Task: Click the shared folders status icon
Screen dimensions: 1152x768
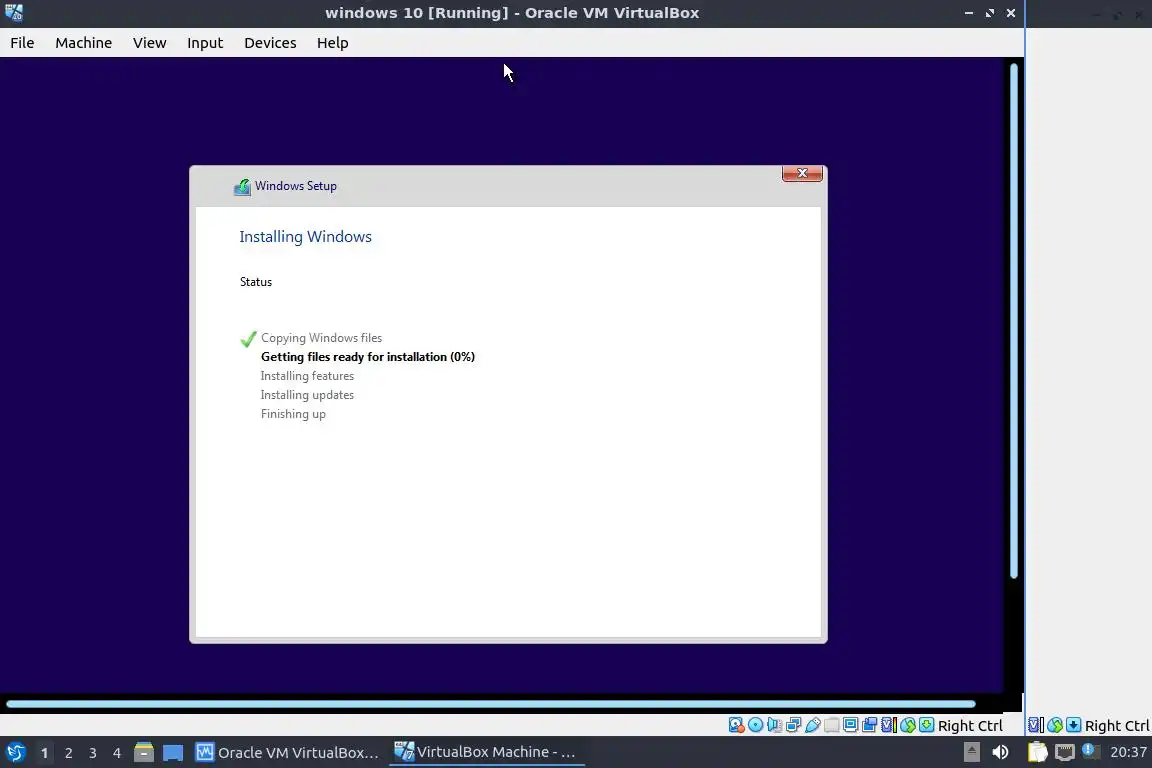Action: tap(832, 725)
